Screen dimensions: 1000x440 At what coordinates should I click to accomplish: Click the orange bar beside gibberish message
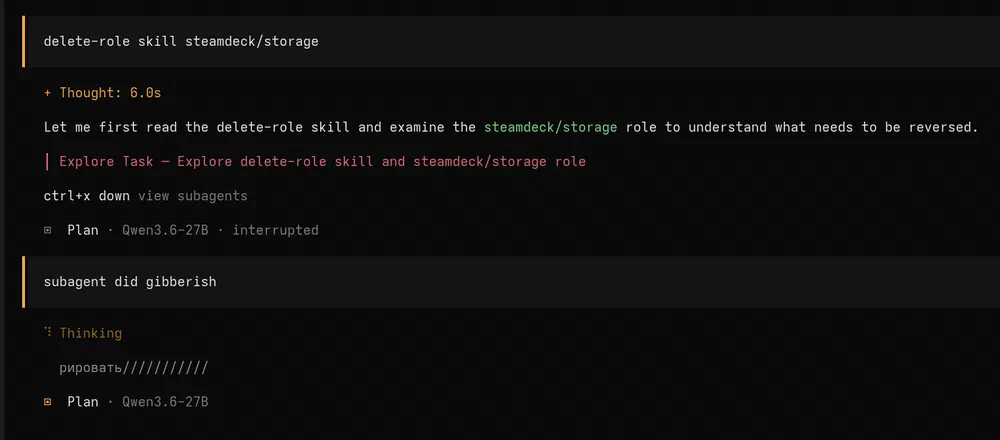click(24, 282)
